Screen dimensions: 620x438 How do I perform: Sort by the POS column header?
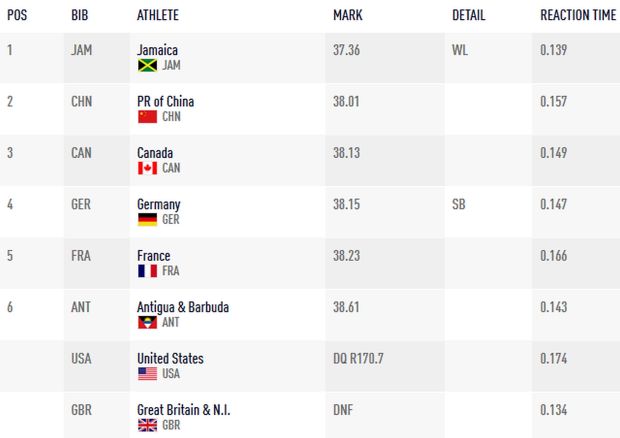tap(17, 15)
